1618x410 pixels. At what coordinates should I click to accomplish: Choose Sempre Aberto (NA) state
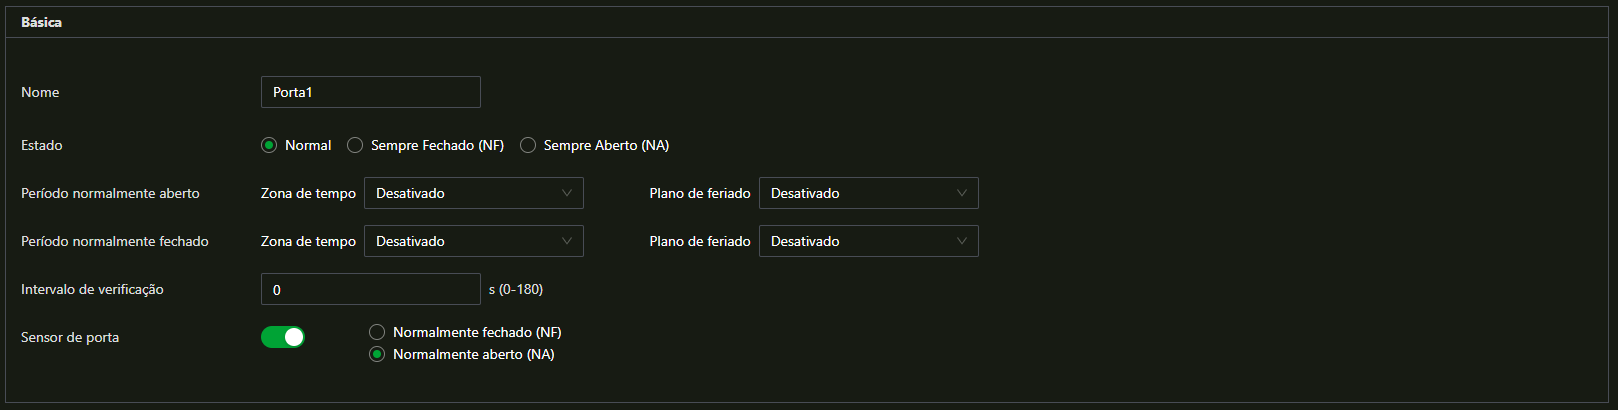528,145
